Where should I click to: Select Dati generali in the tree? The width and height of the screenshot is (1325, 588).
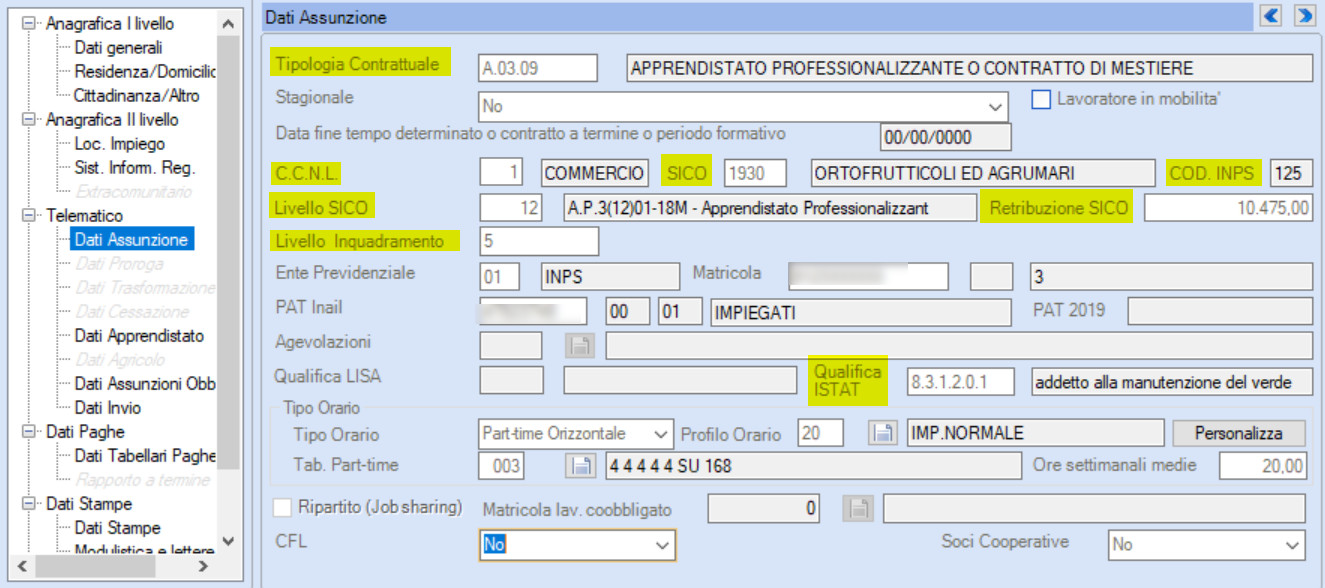pos(118,47)
